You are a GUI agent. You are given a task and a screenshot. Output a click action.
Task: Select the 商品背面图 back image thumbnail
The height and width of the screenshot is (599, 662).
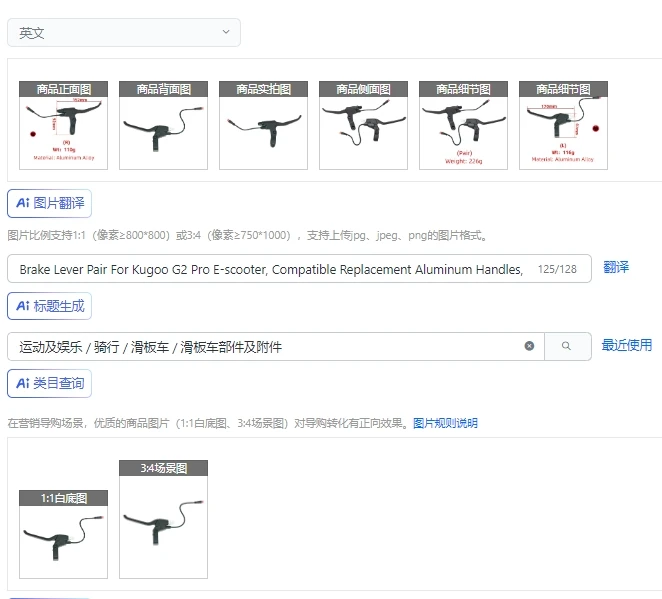pos(163,125)
